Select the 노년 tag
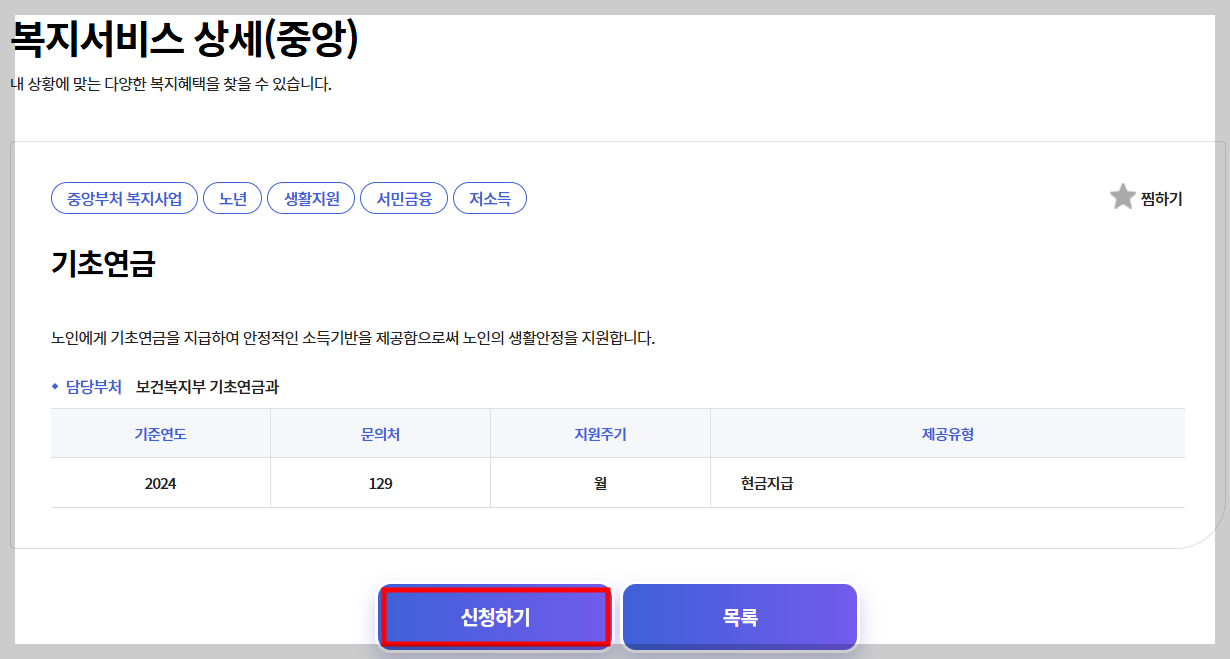 coord(233,199)
